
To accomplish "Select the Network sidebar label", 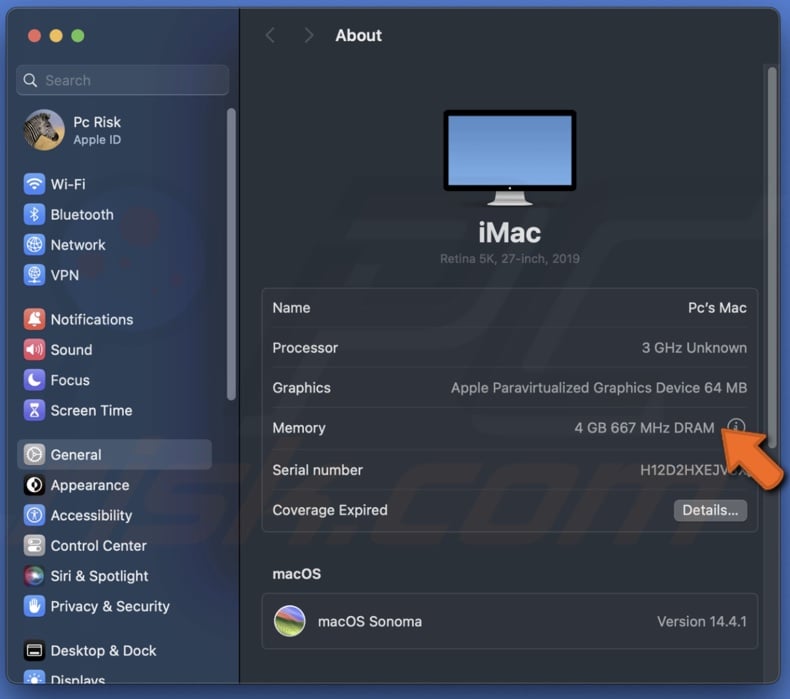I will point(78,244).
